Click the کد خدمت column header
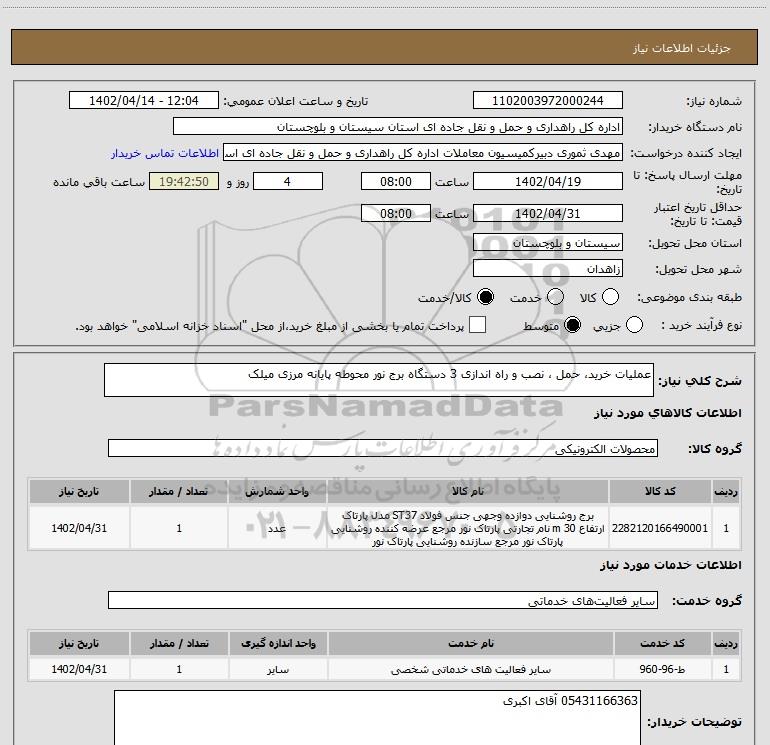The height and width of the screenshot is (745, 770). click(x=662, y=643)
